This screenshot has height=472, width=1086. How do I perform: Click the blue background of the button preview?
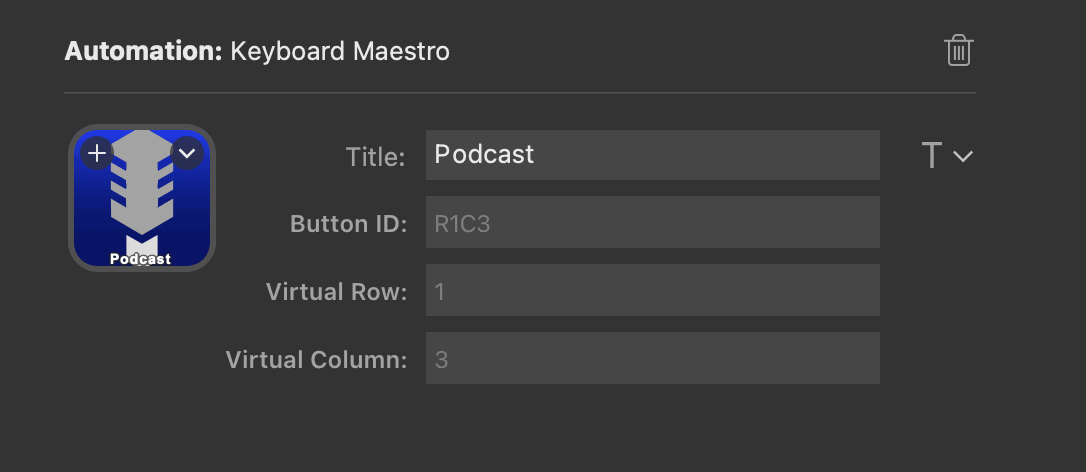[x=90, y=222]
